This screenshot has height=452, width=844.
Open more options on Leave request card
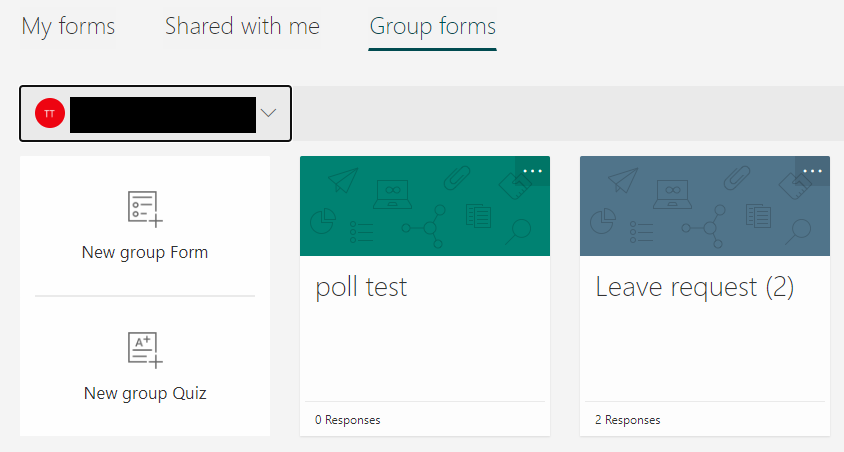pos(812,171)
